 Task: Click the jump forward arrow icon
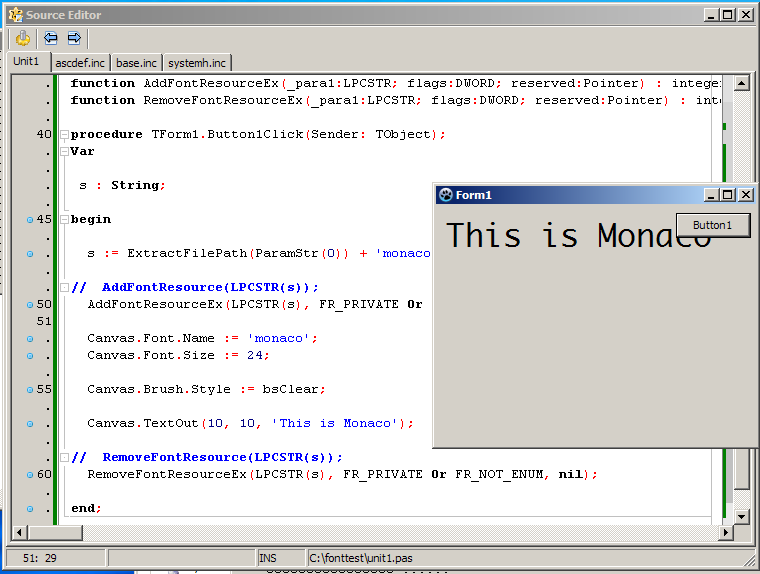[x=74, y=39]
